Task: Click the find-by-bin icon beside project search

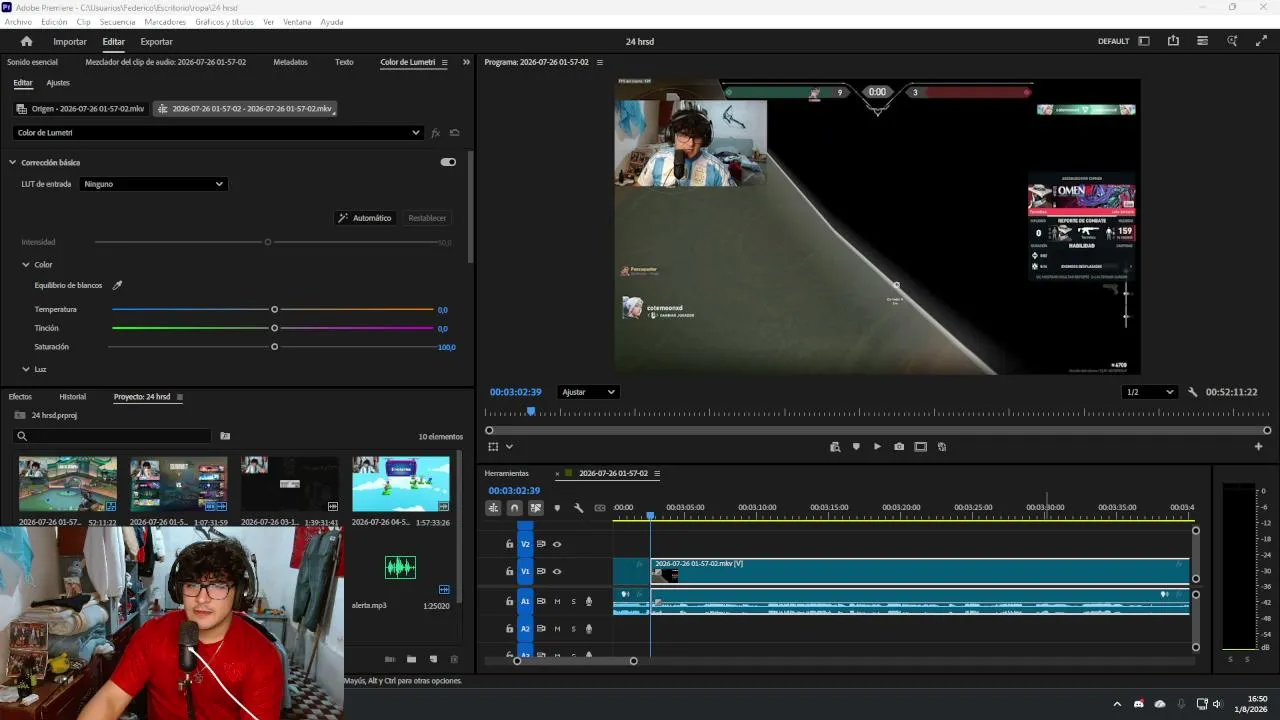Action: (225, 436)
